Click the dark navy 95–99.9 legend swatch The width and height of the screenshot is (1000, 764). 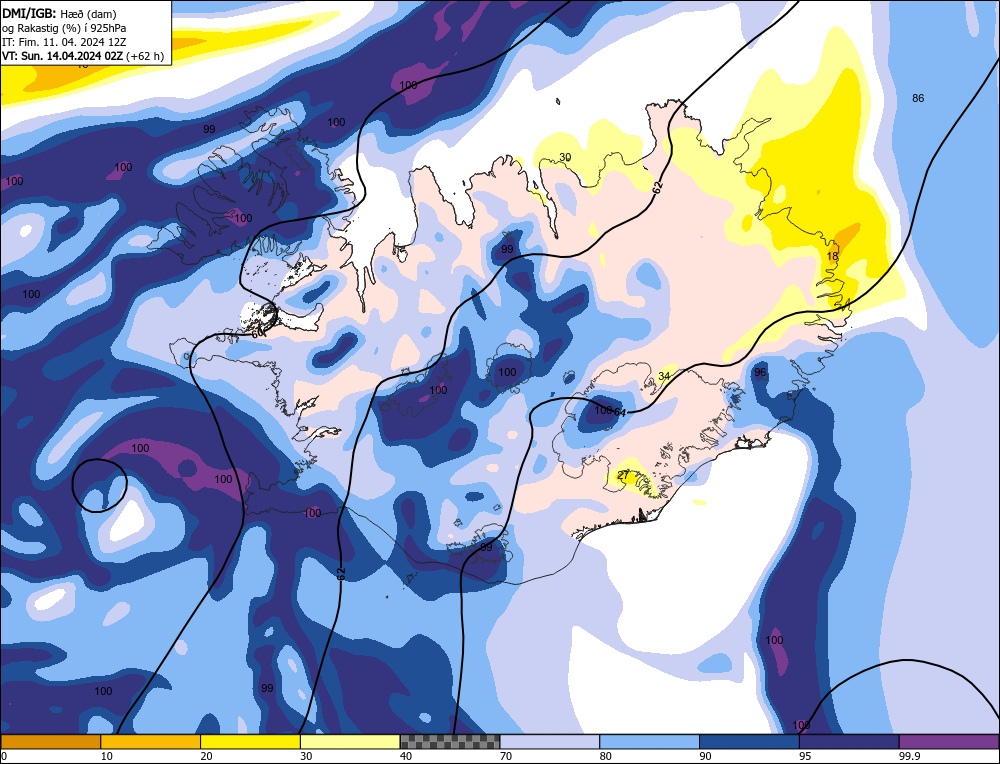point(849,741)
